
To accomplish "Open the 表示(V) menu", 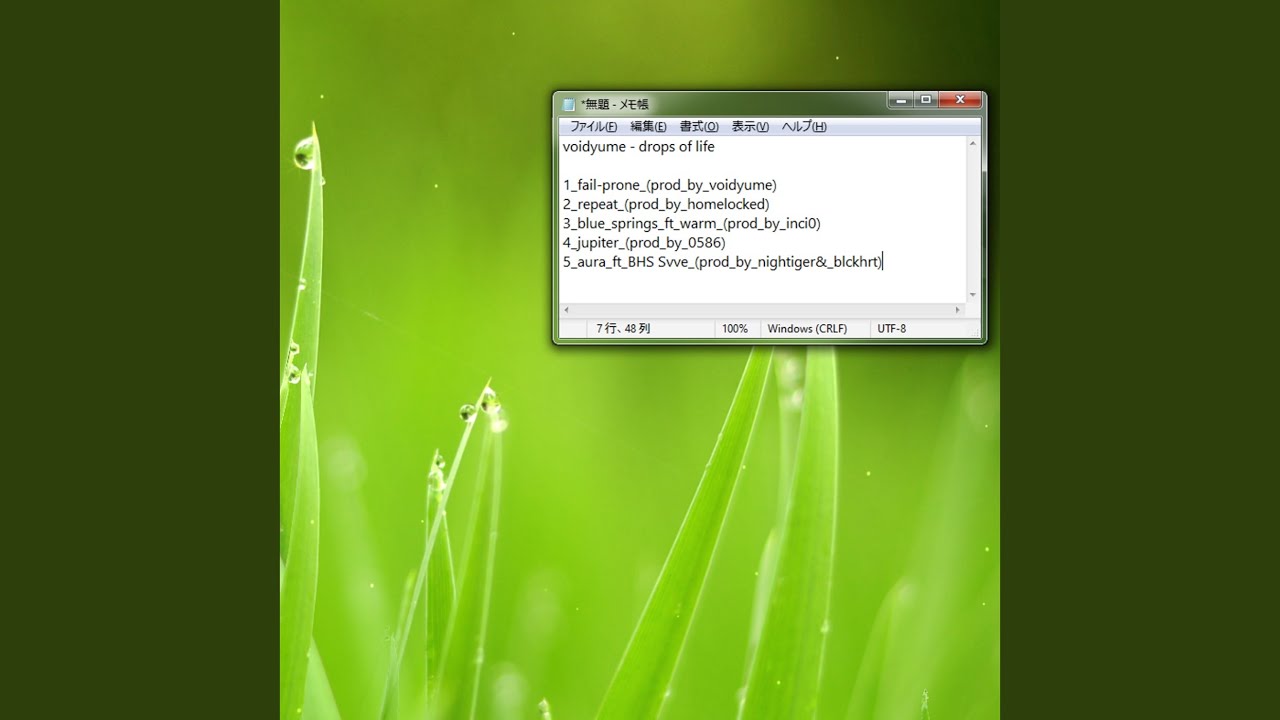I will click(x=750, y=127).
